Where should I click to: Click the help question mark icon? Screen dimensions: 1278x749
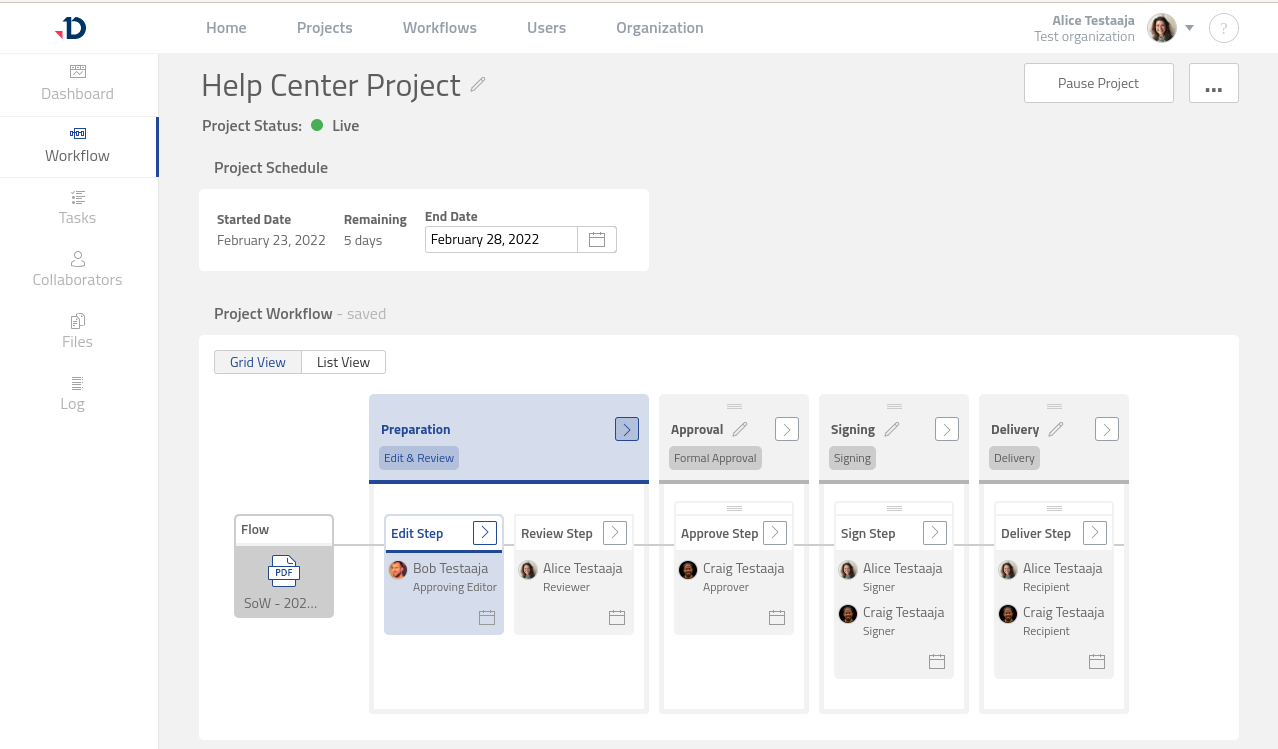1223,28
